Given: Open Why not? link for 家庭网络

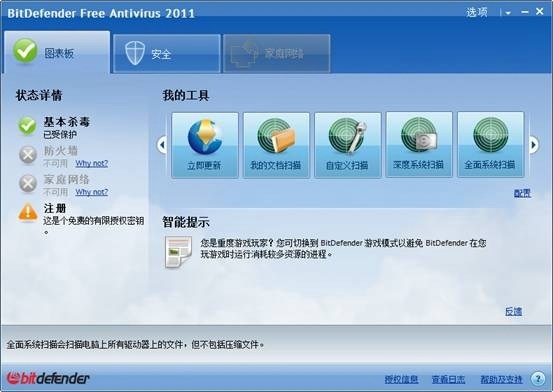Looking at the screenshot, I should coord(92,192).
